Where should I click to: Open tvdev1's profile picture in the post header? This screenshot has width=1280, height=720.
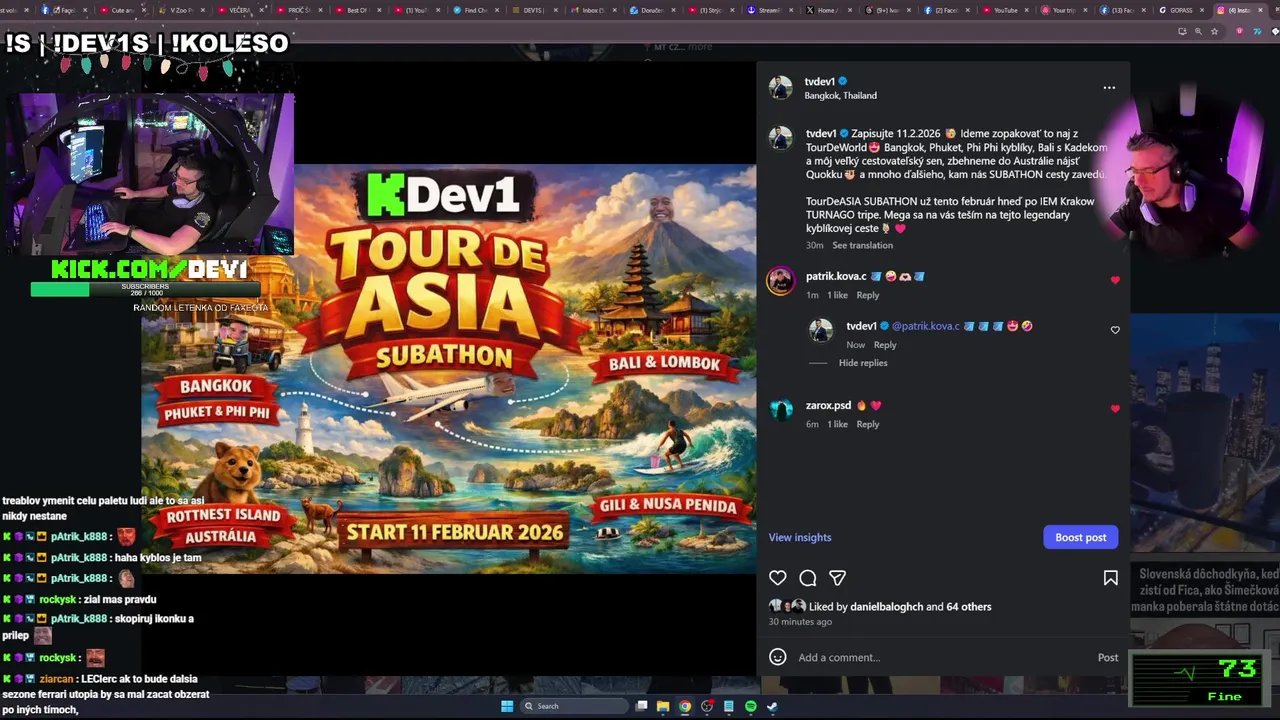tap(781, 88)
